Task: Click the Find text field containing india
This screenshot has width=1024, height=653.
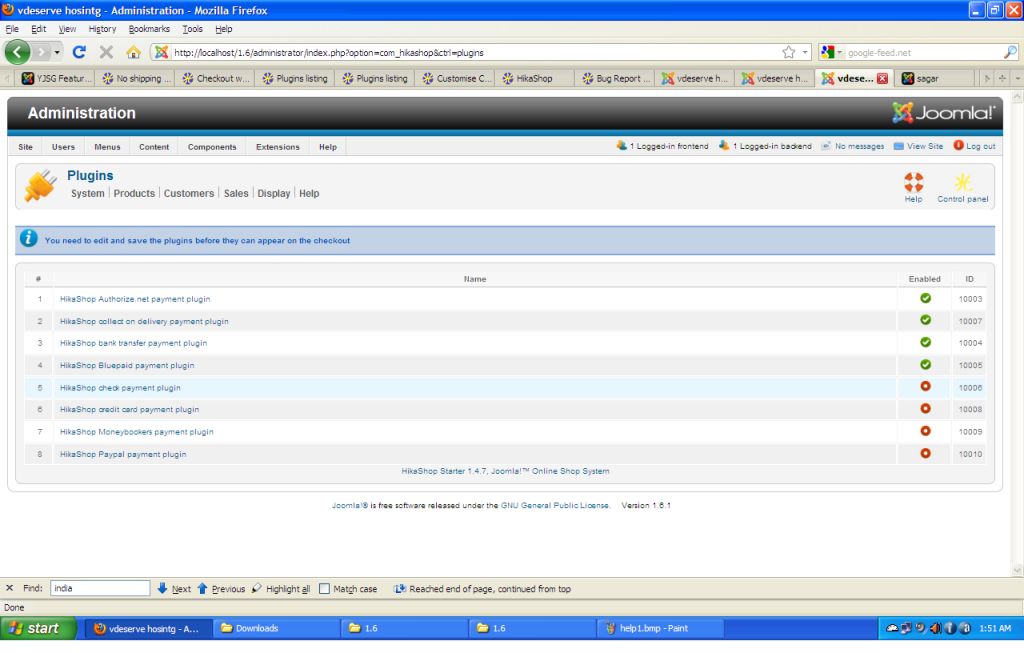Action: [x=100, y=588]
